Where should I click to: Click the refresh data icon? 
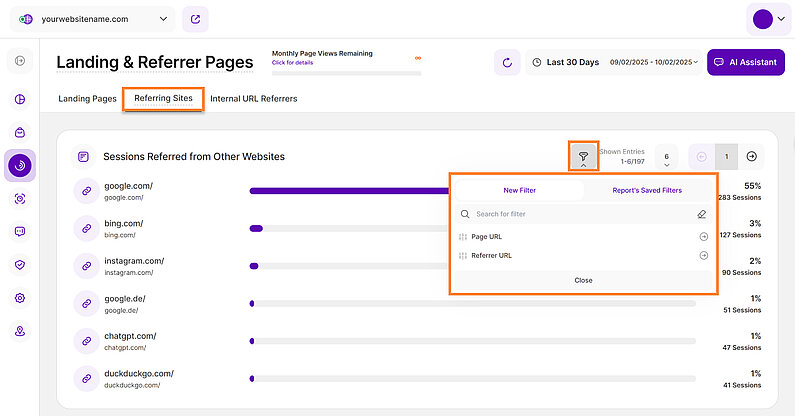click(507, 62)
